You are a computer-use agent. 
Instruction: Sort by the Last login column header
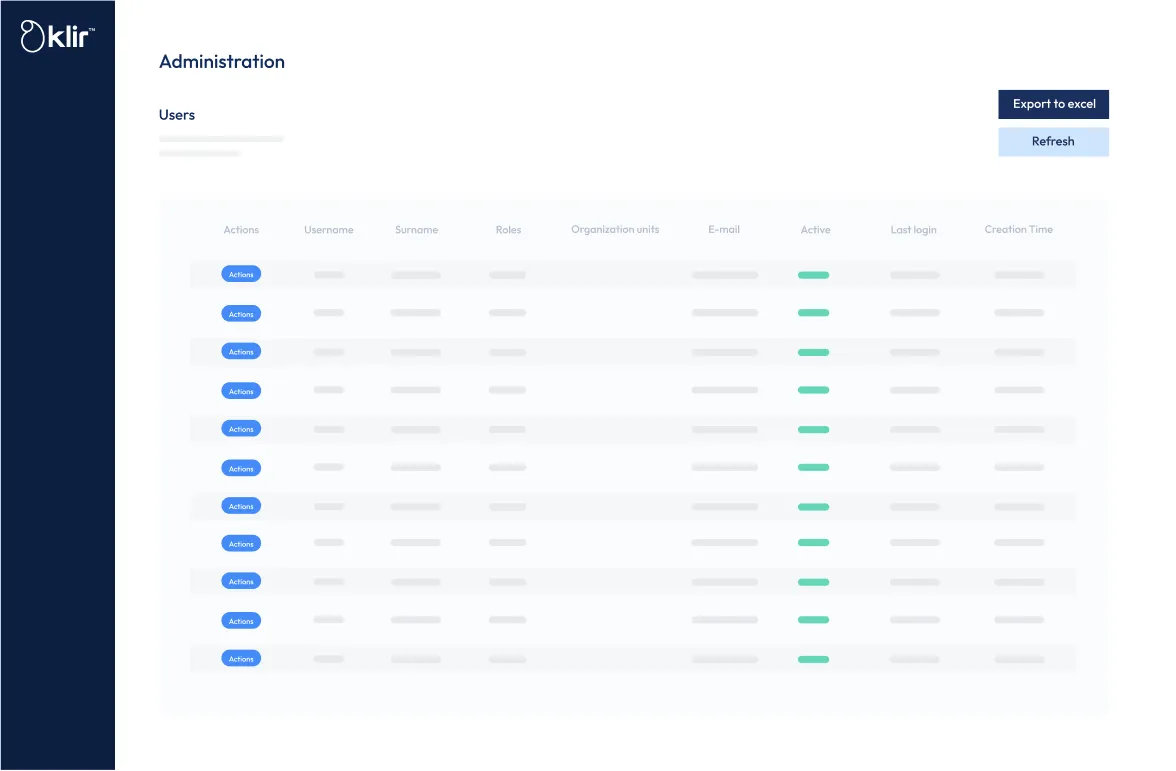point(913,230)
